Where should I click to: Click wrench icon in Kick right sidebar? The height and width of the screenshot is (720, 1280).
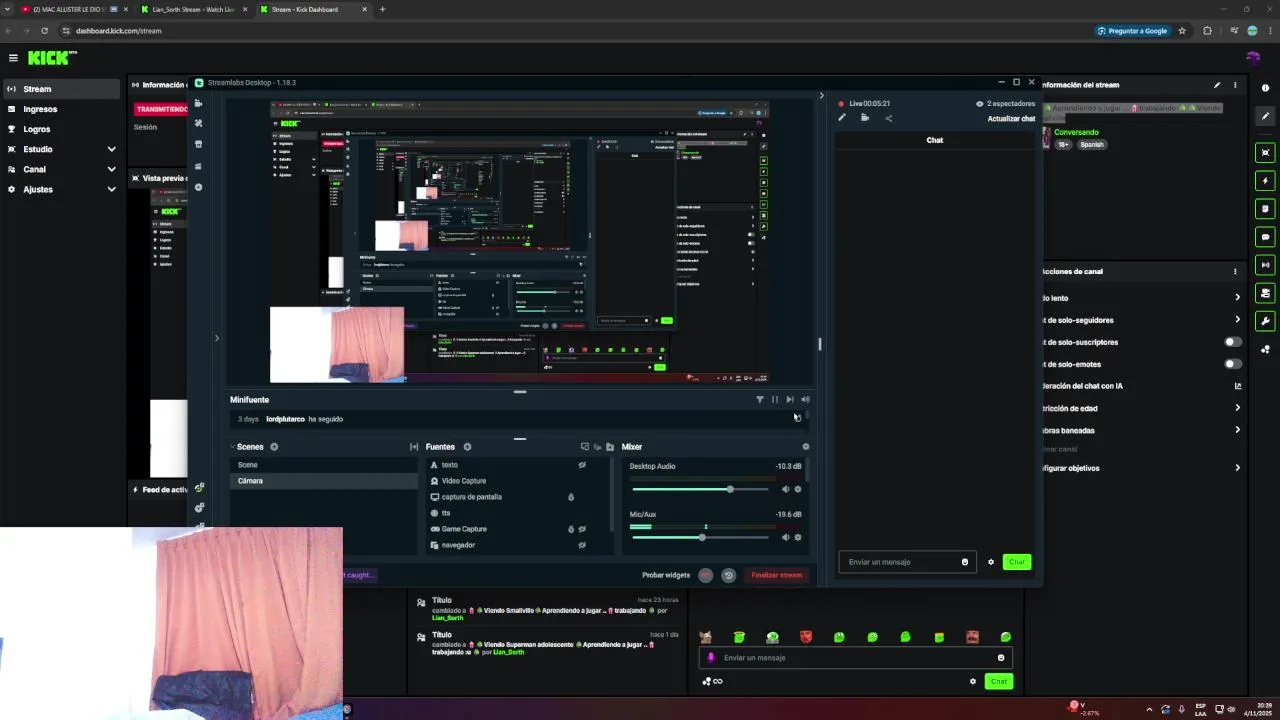[x=1266, y=321]
